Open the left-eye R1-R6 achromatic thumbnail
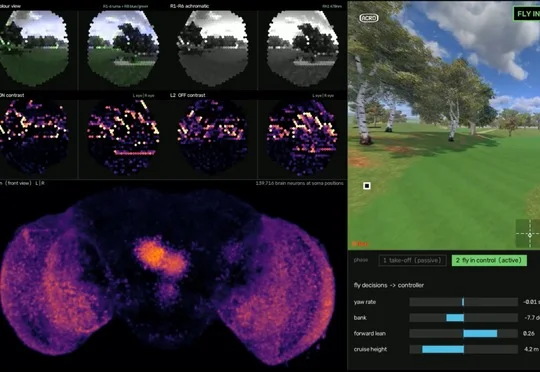The image size is (540, 372). pos(212,48)
